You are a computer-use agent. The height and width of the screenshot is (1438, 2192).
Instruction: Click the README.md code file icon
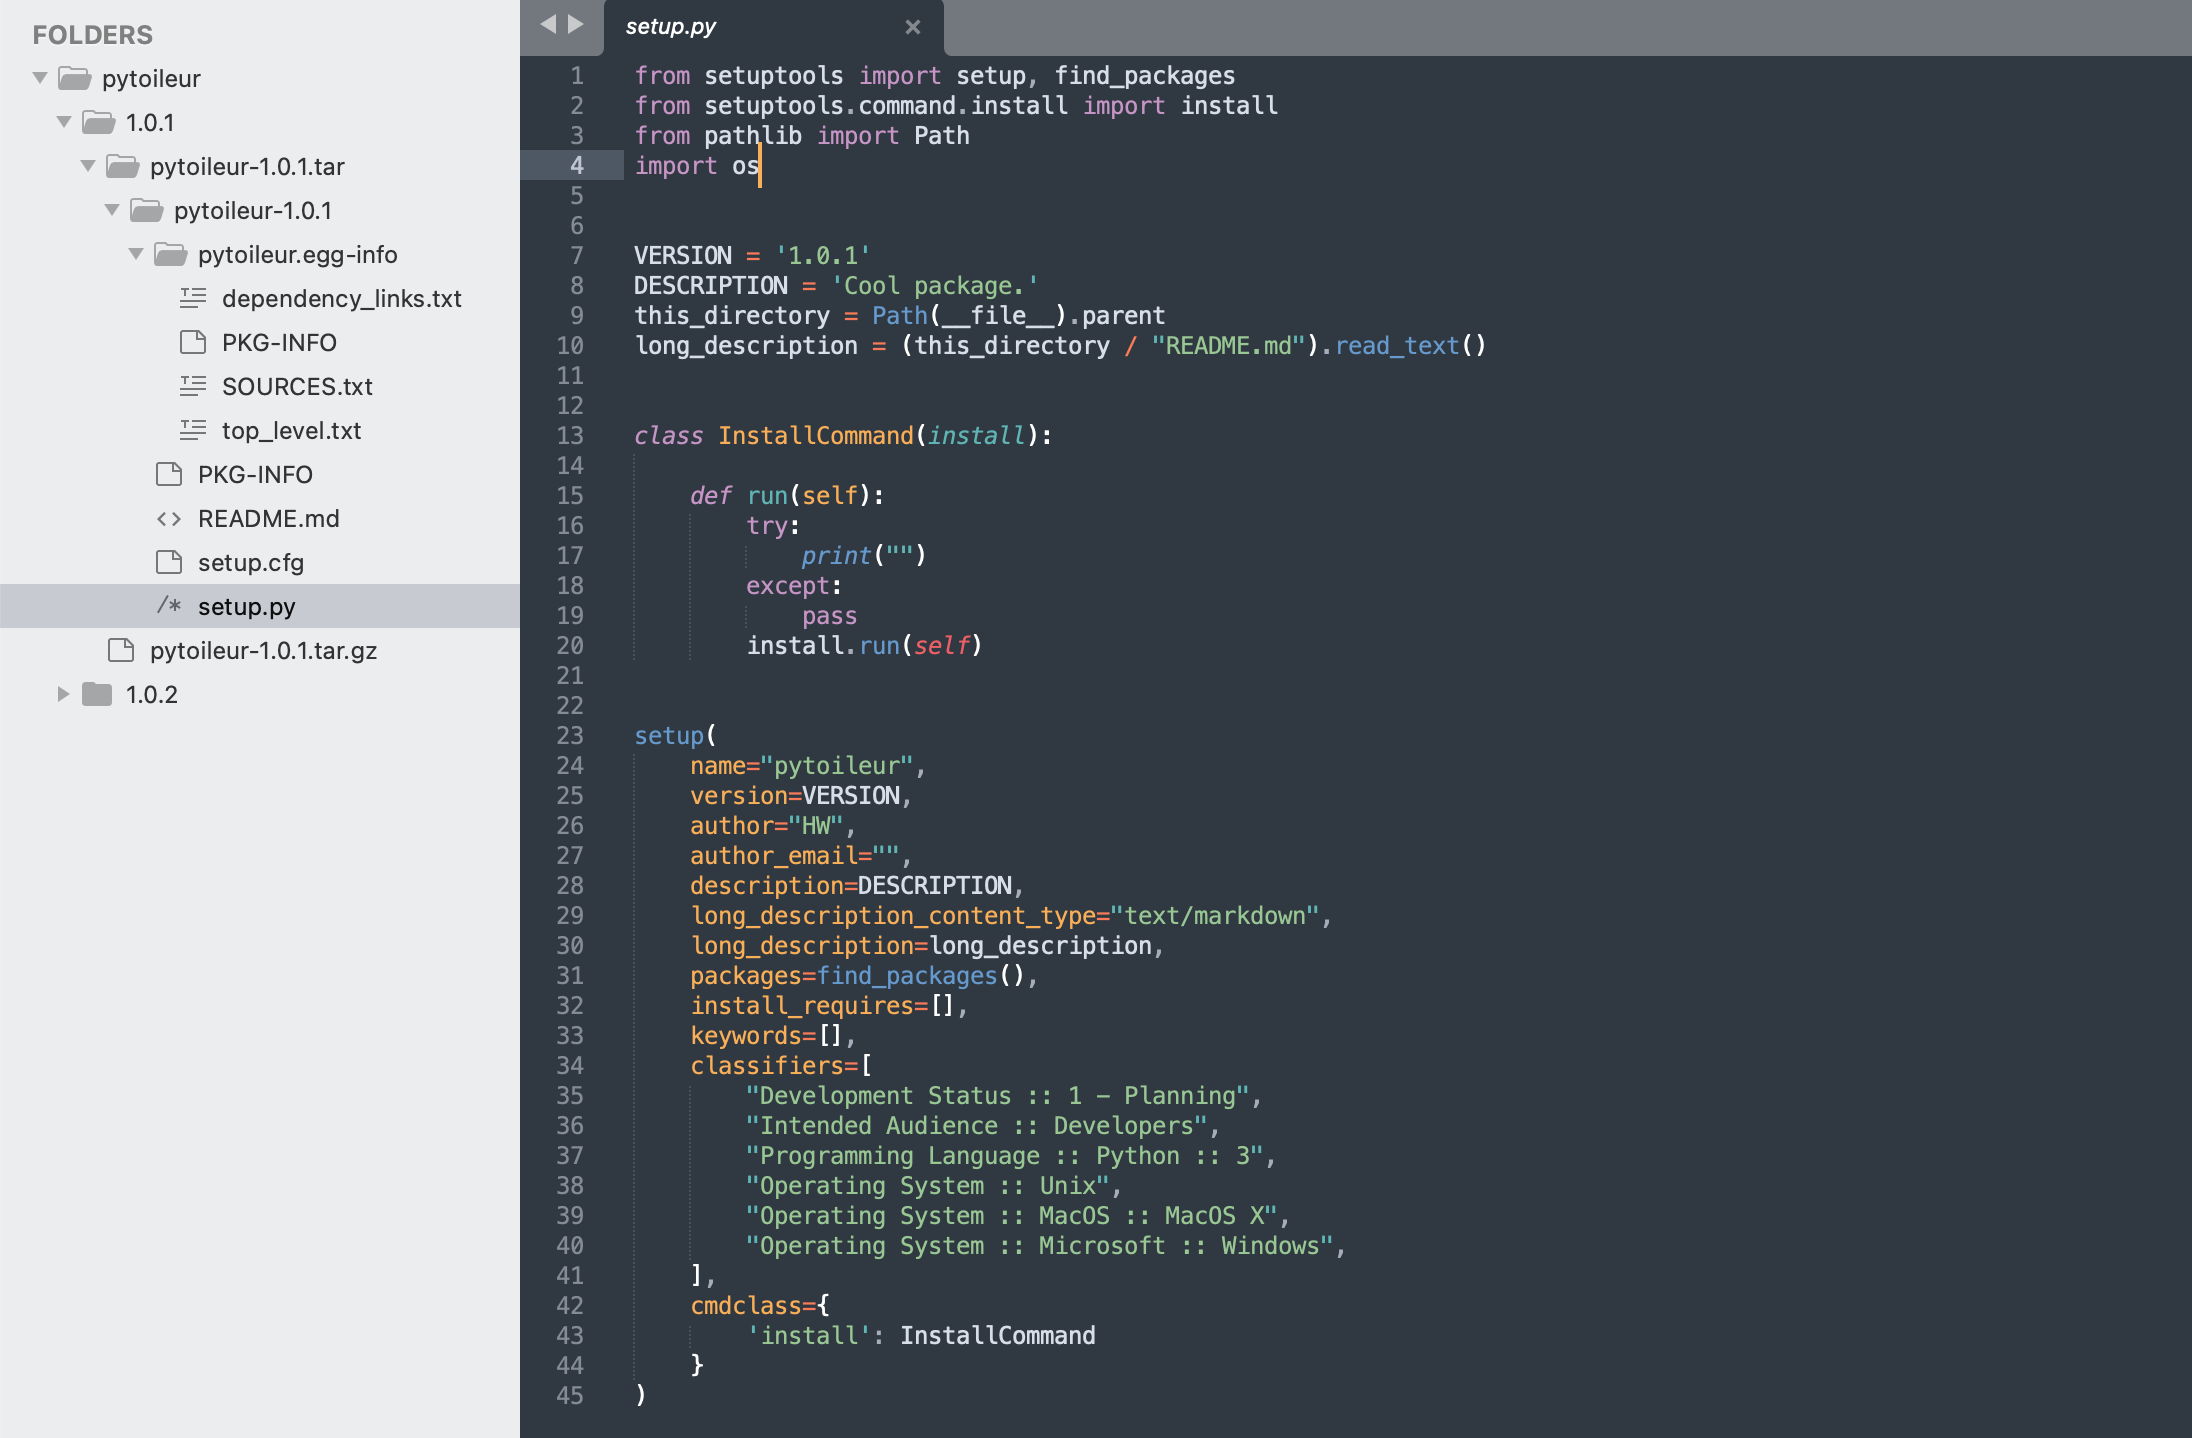pyautogui.click(x=169, y=519)
